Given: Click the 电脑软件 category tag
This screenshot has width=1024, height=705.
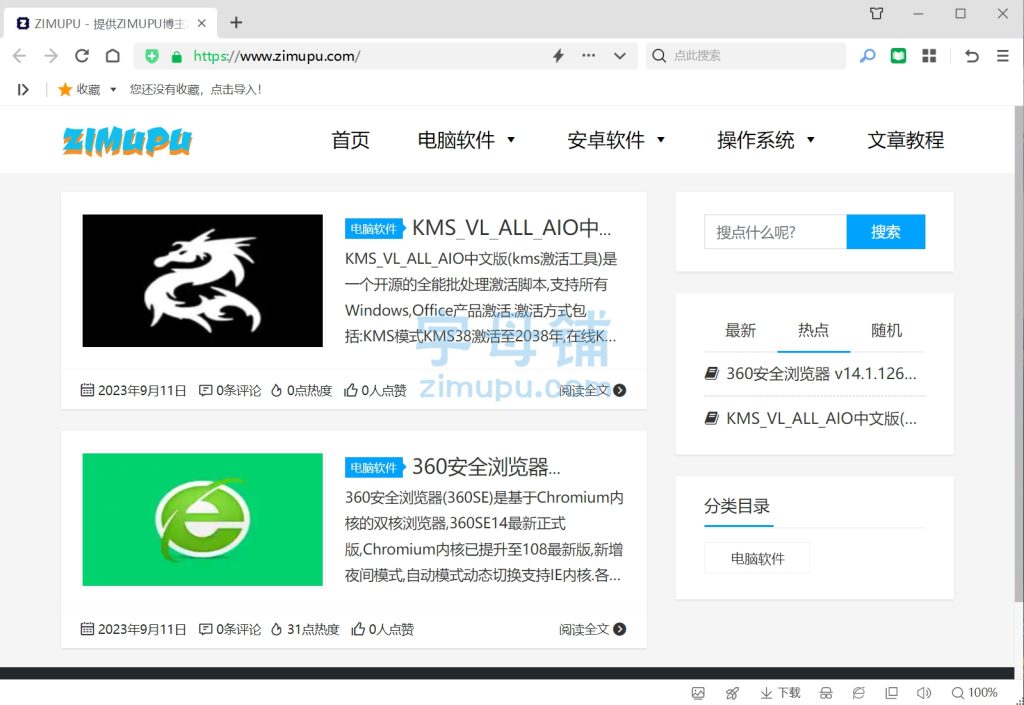Looking at the screenshot, I should (x=757, y=558).
